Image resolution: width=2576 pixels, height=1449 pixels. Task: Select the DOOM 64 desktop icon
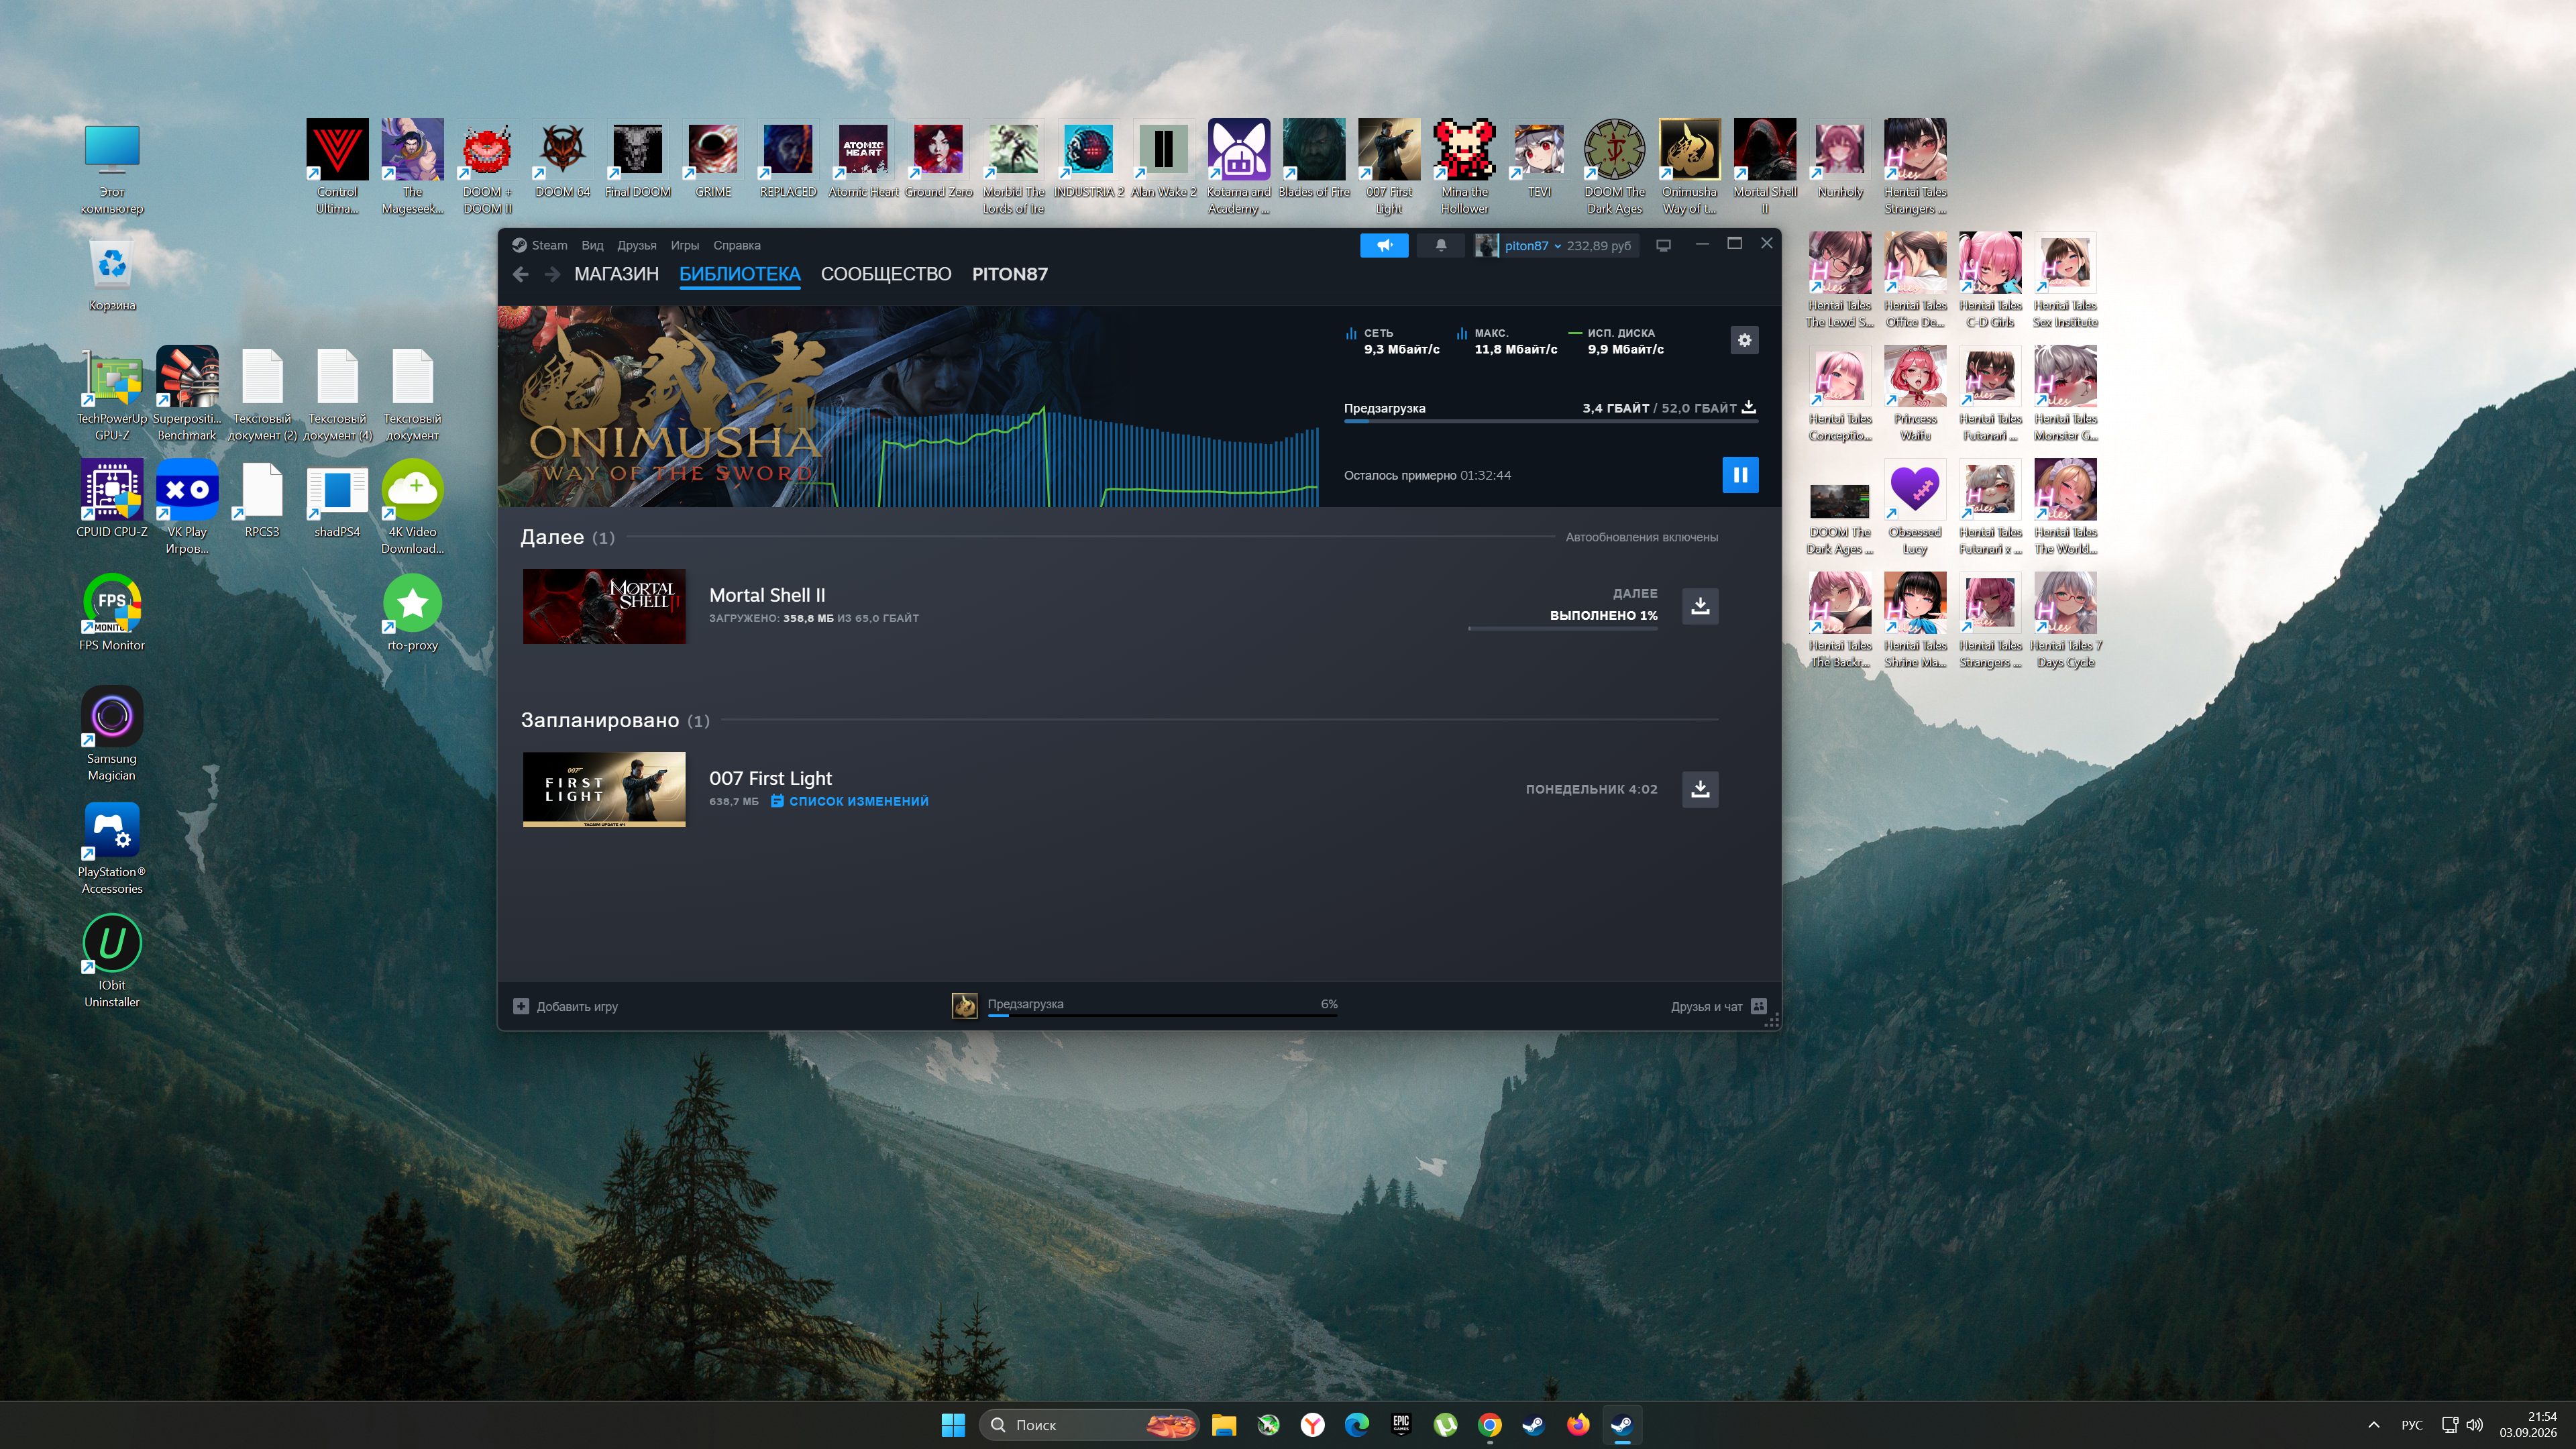[x=562, y=159]
